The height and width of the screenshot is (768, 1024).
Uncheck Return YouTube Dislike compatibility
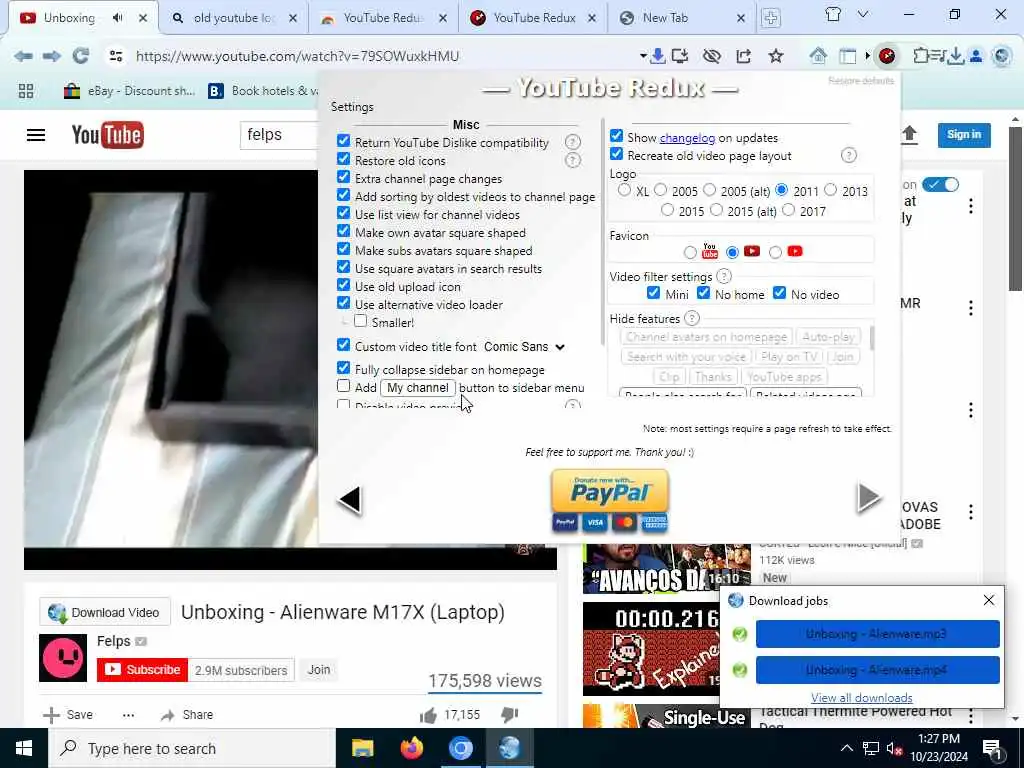(344, 141)
